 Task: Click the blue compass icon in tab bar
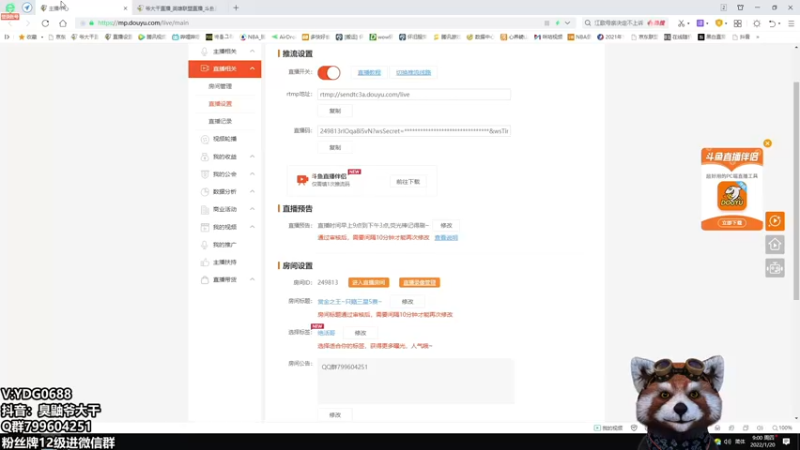tap(27, 8)
